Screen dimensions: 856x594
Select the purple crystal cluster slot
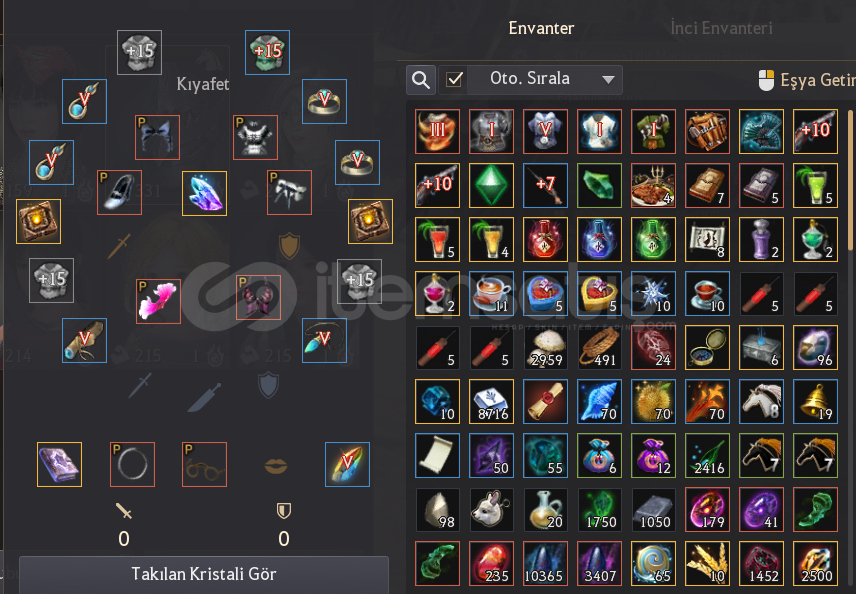[204, 193]
